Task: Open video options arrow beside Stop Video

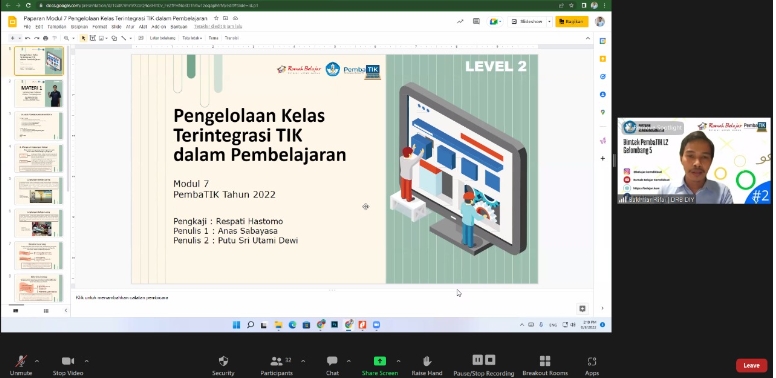Action: click(x=87, y=361)
